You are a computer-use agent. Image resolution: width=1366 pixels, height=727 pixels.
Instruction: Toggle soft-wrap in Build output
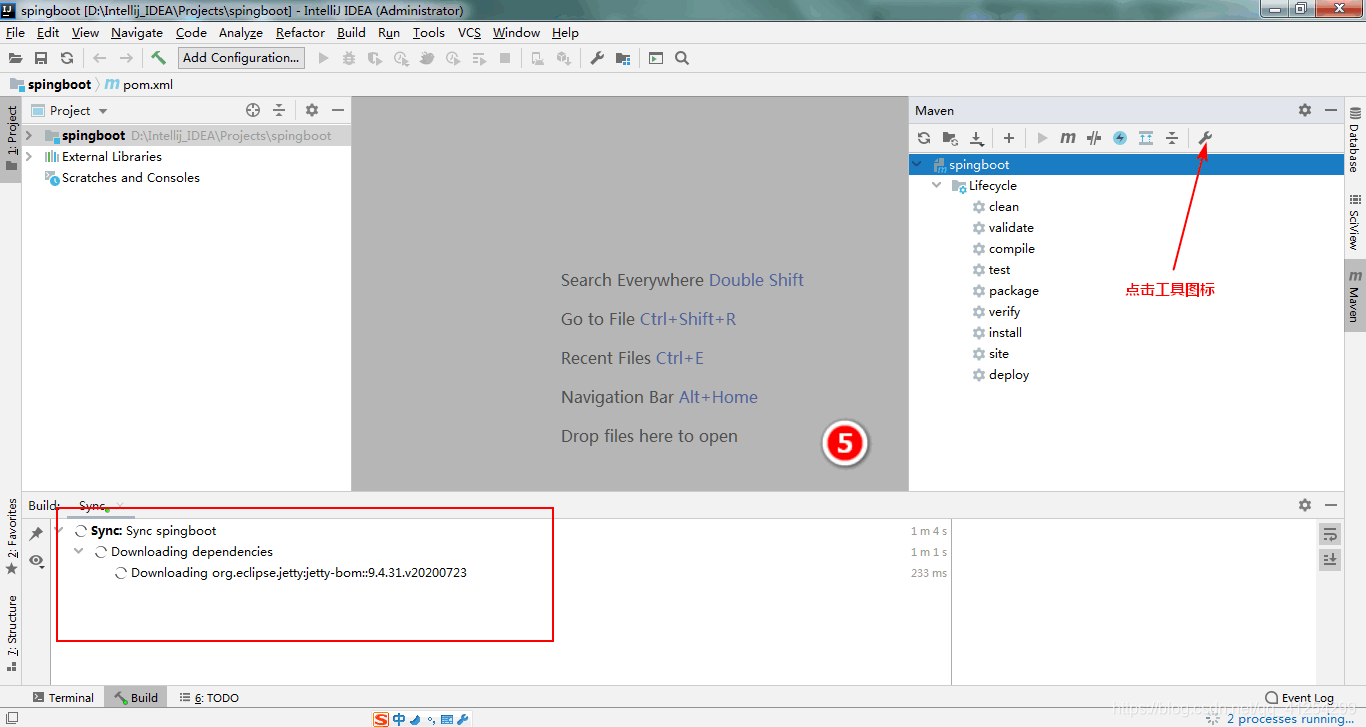1330,534
